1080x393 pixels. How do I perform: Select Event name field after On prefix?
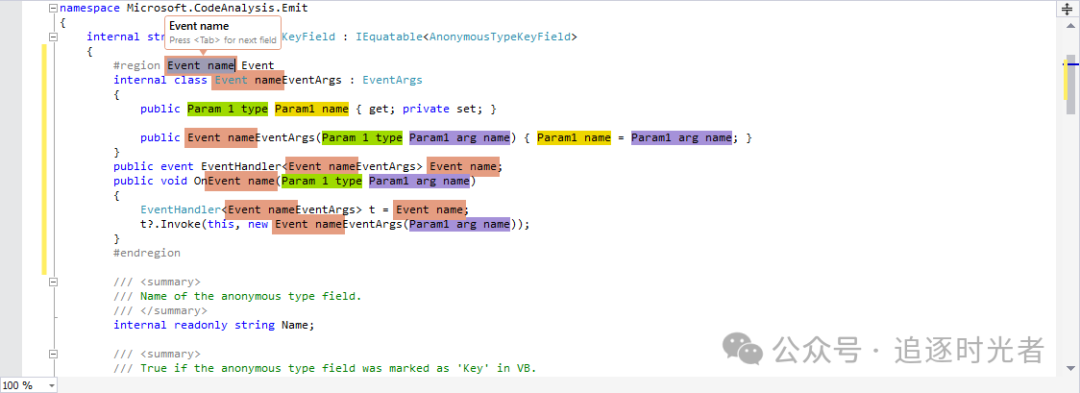click(x=242, y=181)
